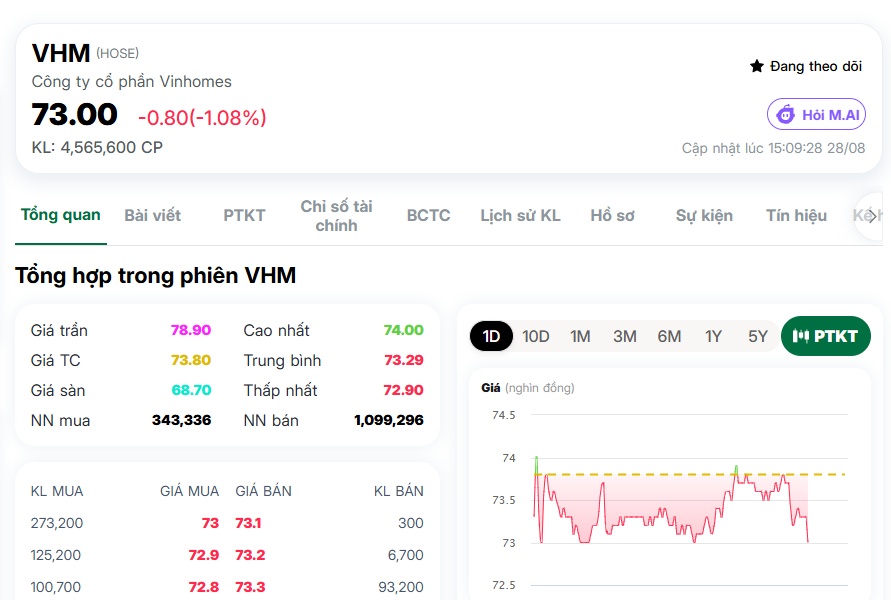891x600 pixels.
Task: Click the Đang theo dõi label
Action: tap(816, 66)
